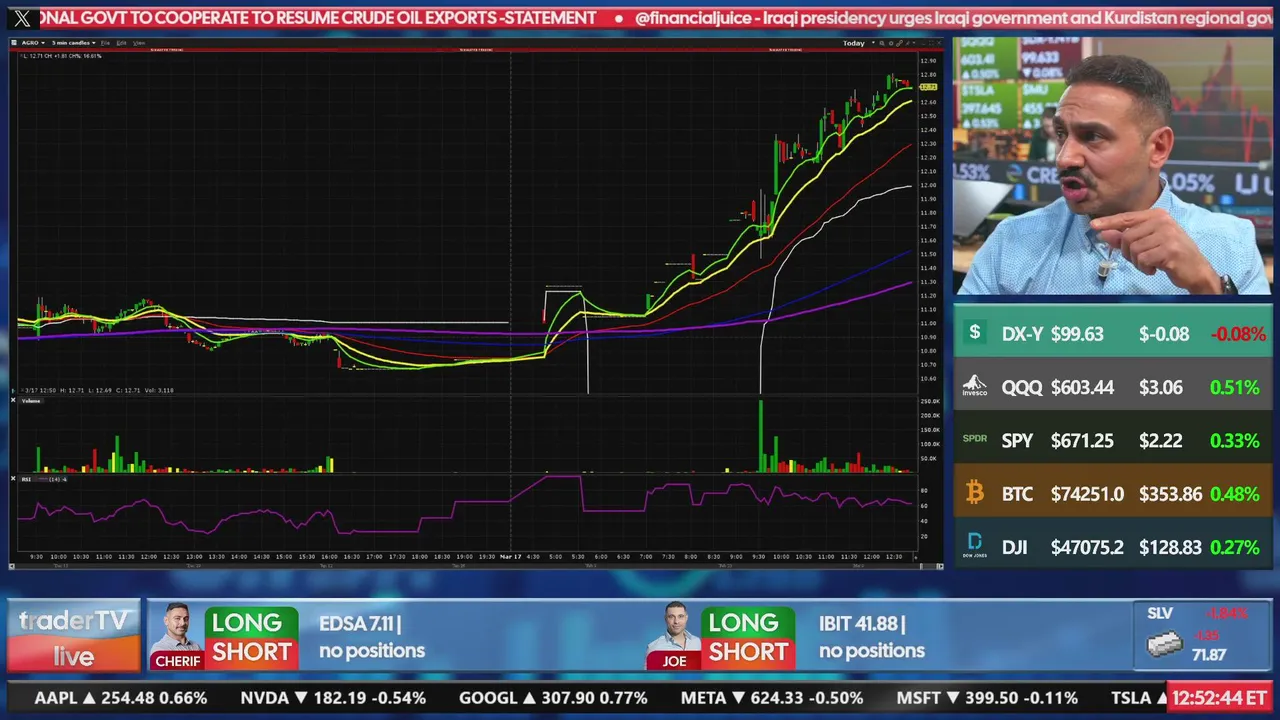The width and height of the screenshot is (1280, 720).
Task: Click Joe's red SHORT label
Action: pos(748,652)
